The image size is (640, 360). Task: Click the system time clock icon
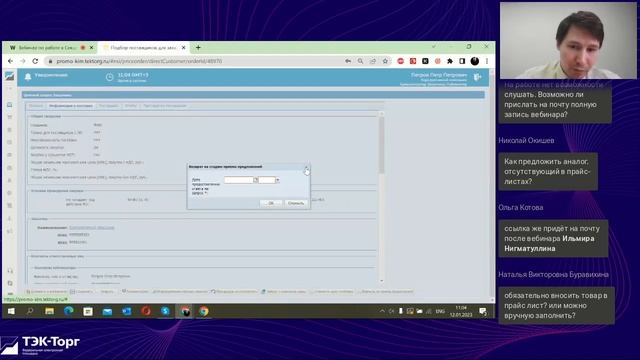pos(109,77)
